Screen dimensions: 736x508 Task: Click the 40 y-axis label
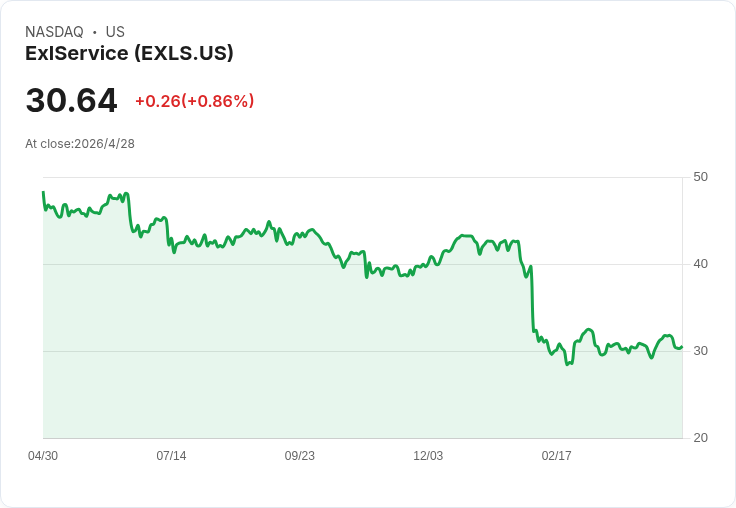point(700,264)
